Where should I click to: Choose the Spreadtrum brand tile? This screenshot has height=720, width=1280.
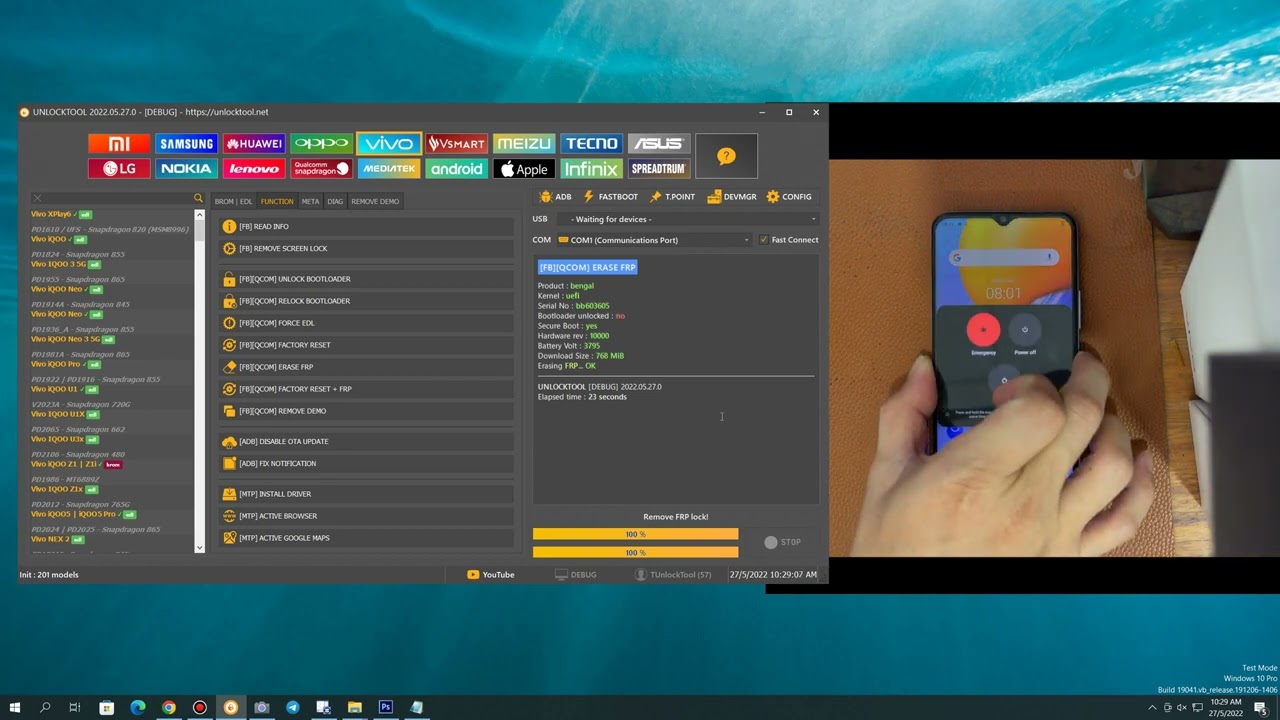[658, 169]
